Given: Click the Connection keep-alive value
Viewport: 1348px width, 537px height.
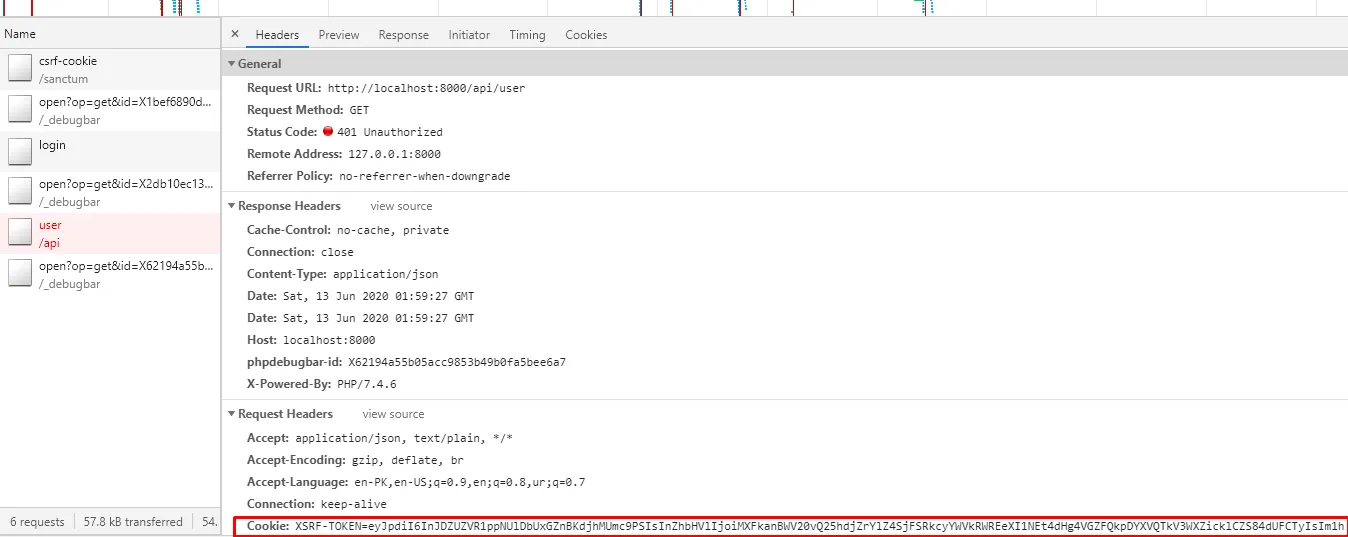Looking at the screenshot, I should tap(353, 504).
